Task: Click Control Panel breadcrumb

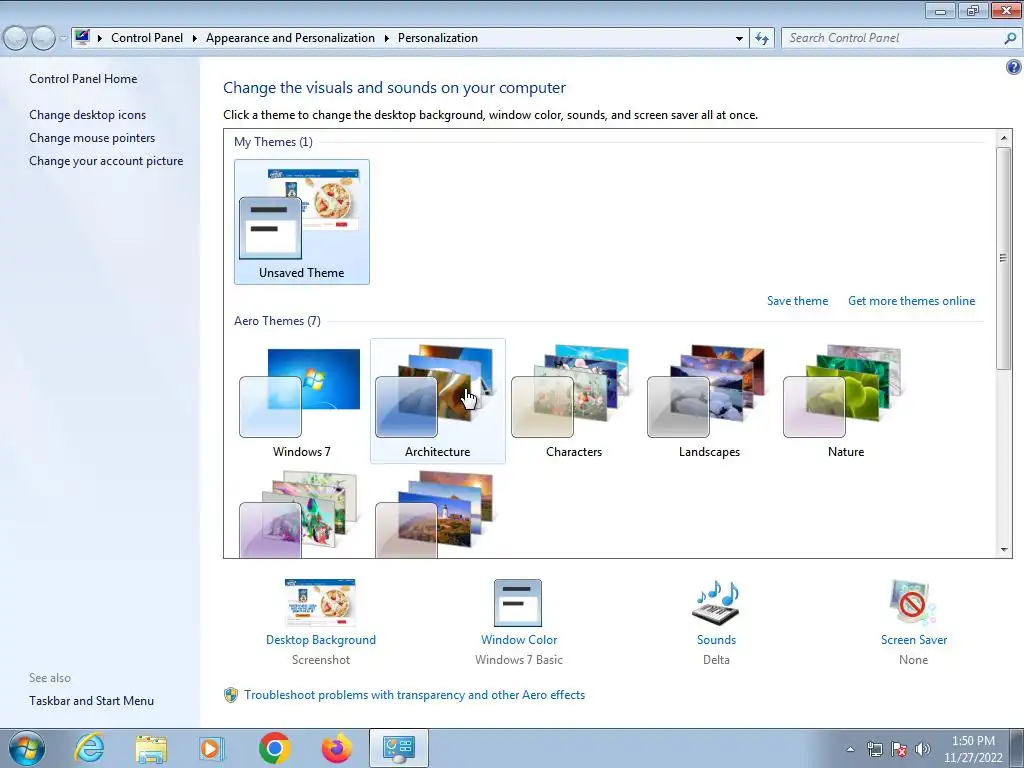Action: [147, 38]
